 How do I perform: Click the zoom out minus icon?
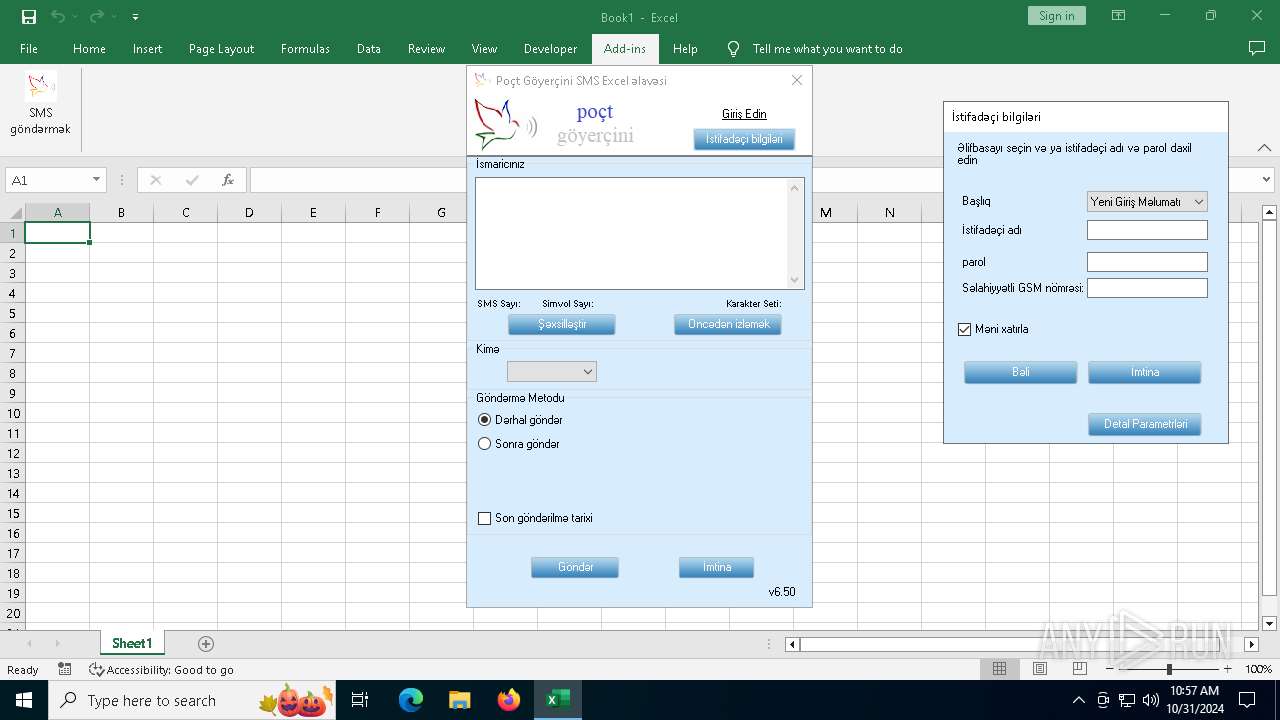point(1110,669)
